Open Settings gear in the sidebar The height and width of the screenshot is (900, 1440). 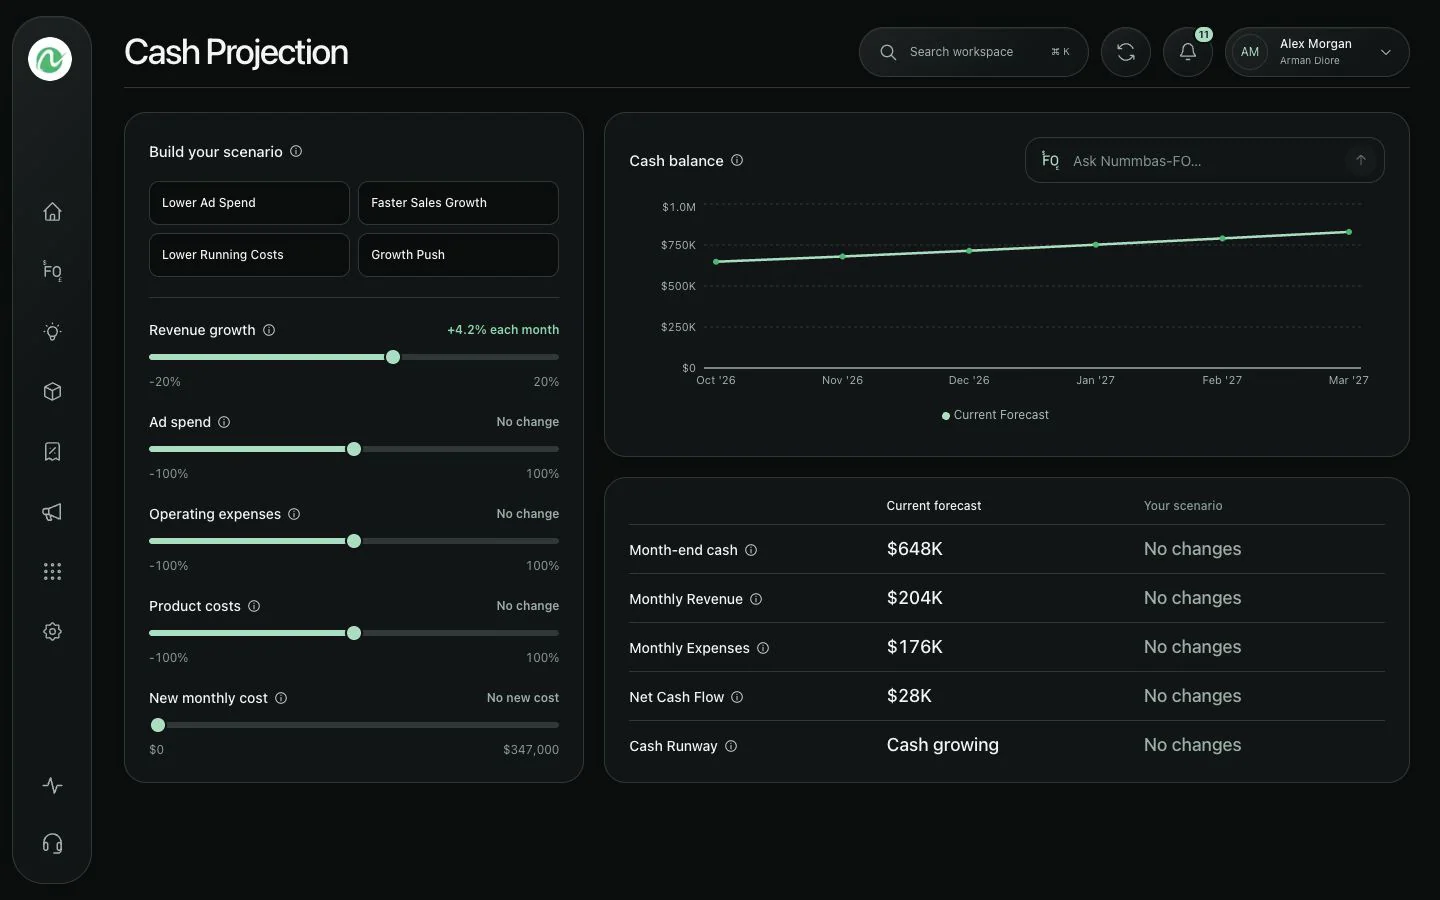point(52,632)
